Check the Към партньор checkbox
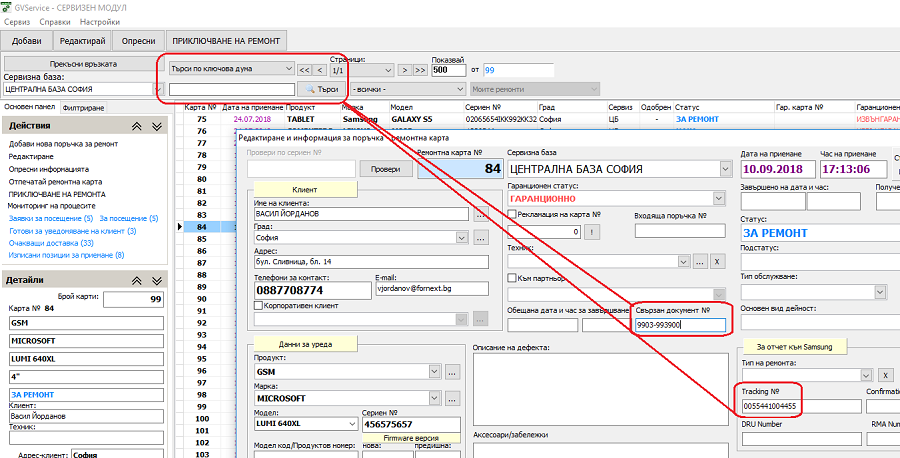 (512, 278)
